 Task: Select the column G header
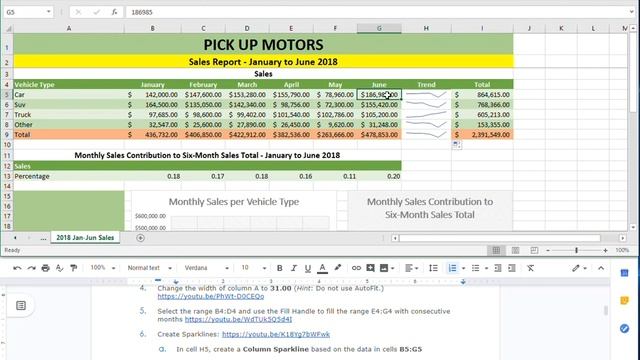[379, 28]
